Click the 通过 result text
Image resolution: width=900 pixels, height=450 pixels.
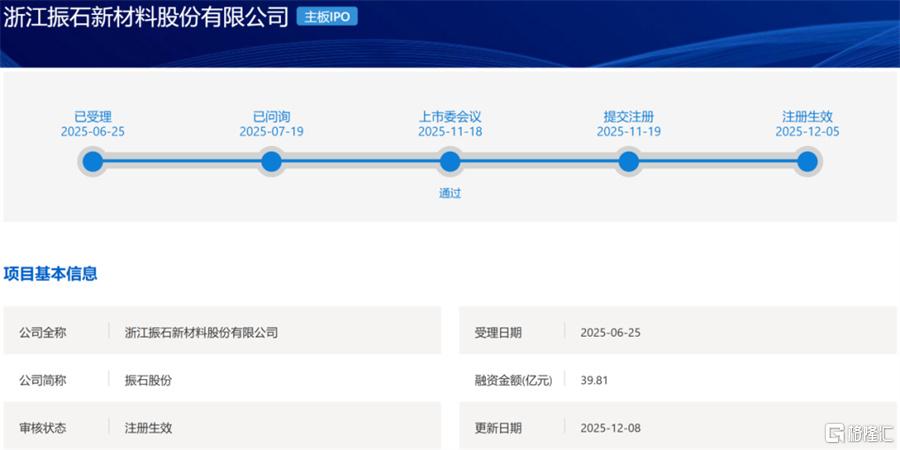click(x=450, y=193)
